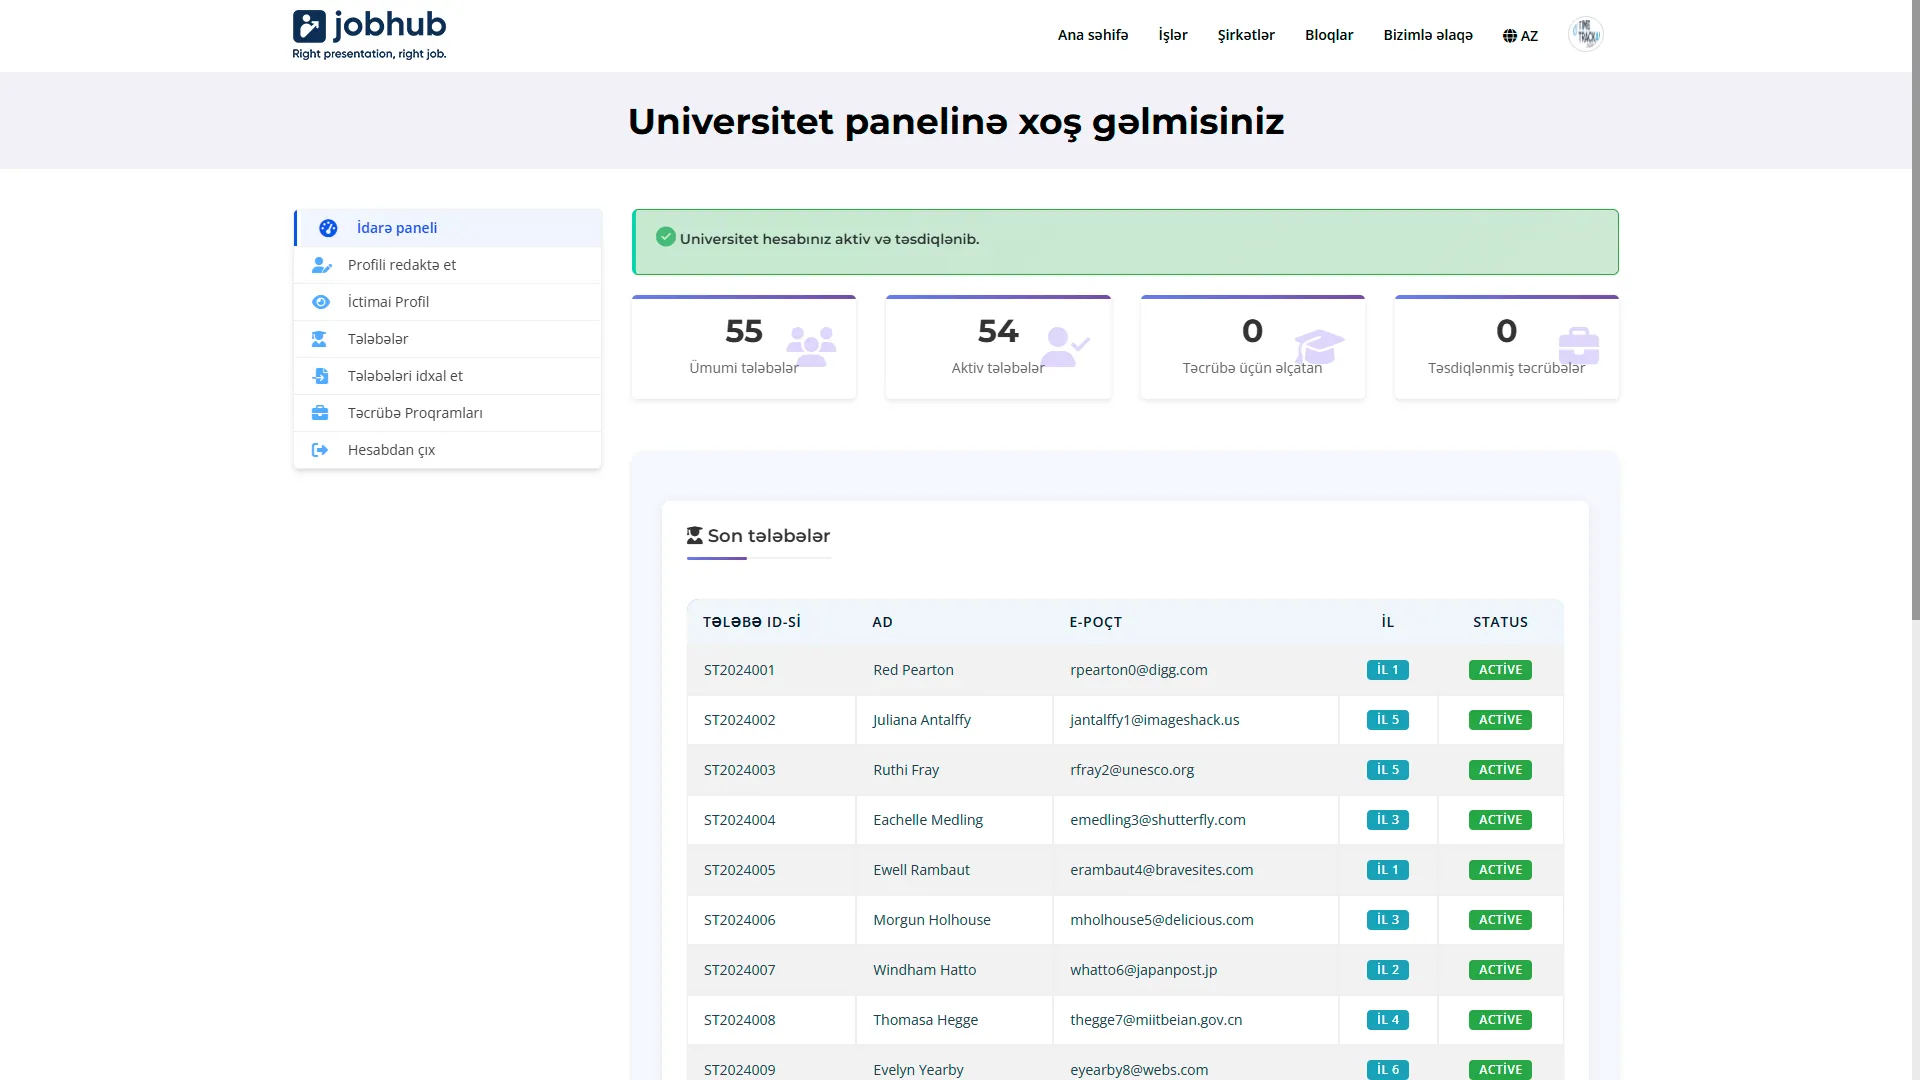
Task: Click the Hesabdan çıx logout icon
Action: pyautogui.click(x=320, y=450)
